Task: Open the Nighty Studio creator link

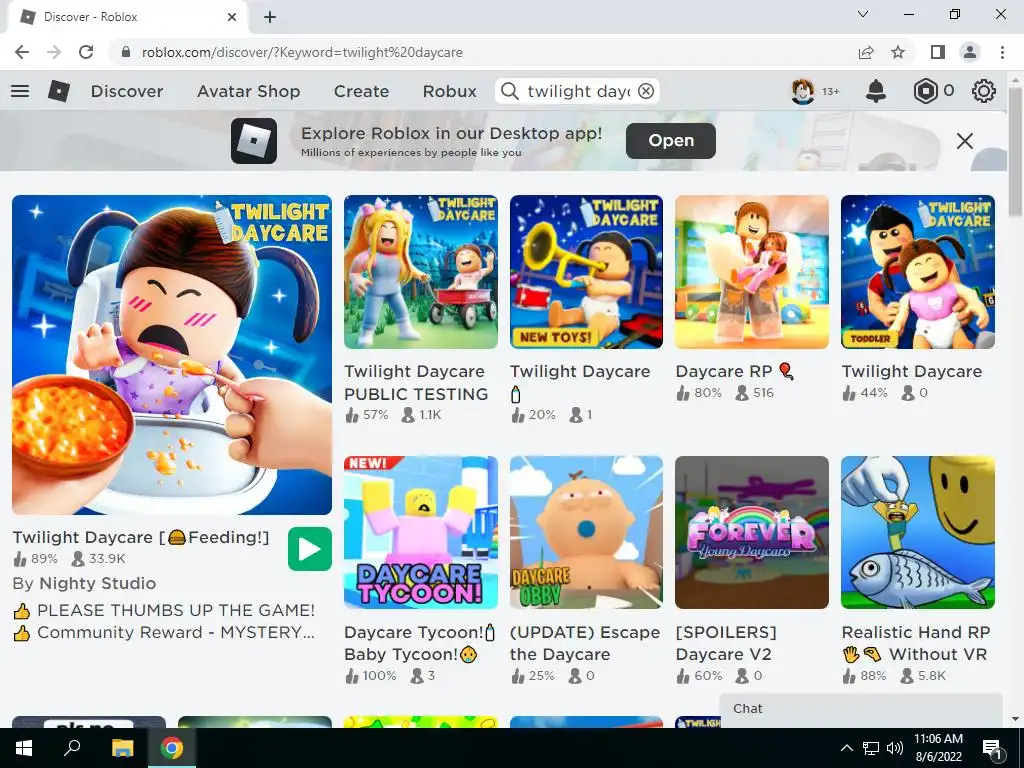Action: pyautogui.click(x=97, y=583)
